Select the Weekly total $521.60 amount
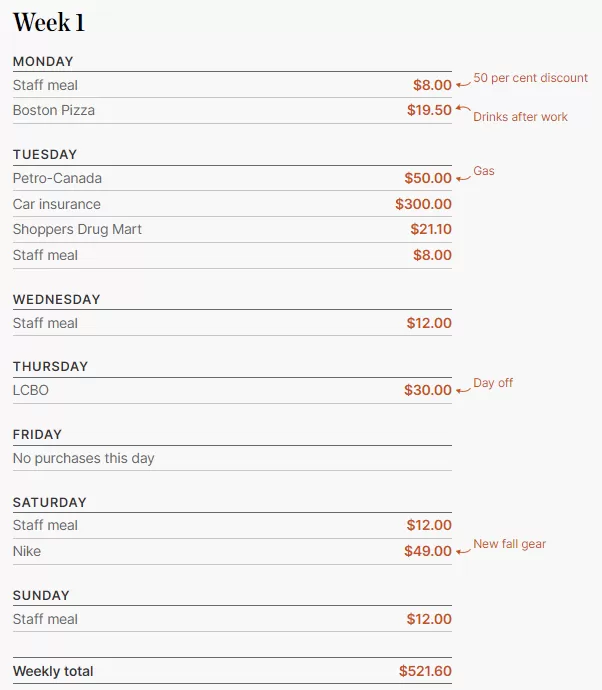 (425, 671)
